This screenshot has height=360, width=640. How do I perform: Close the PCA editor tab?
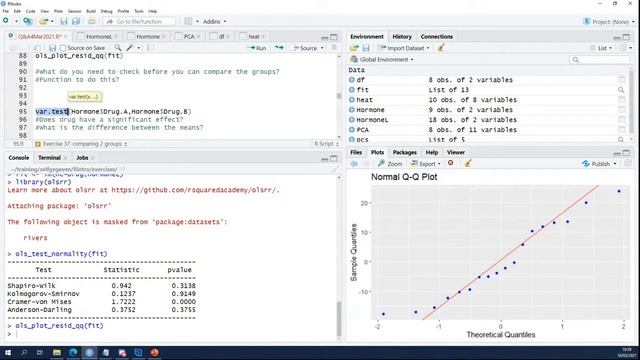[198, 37]
